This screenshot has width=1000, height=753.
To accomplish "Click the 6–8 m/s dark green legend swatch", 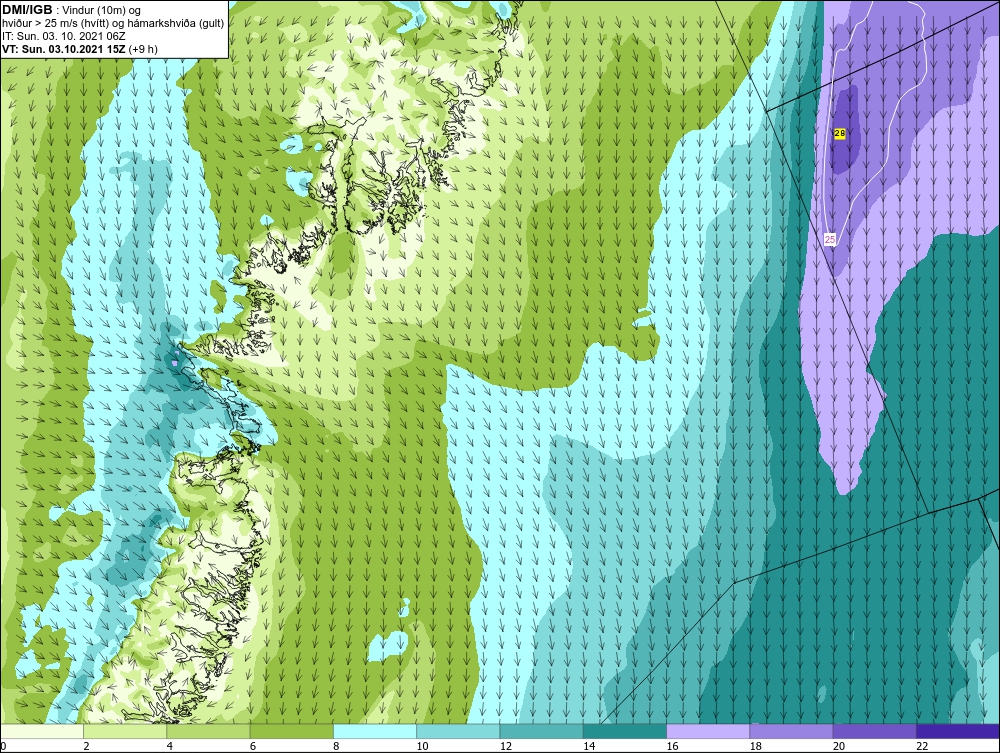I will point(291,731).
